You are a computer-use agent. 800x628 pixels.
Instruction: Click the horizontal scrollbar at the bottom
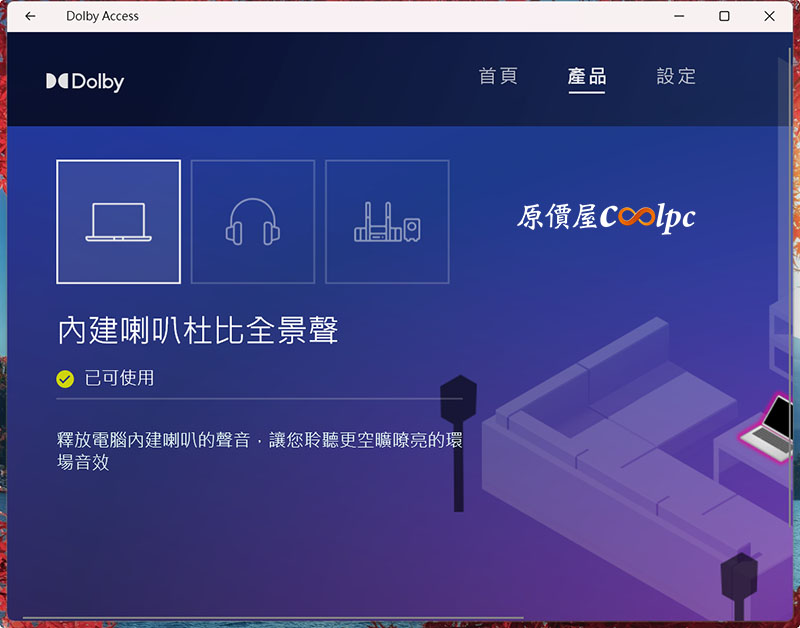[x=273, y=618]
